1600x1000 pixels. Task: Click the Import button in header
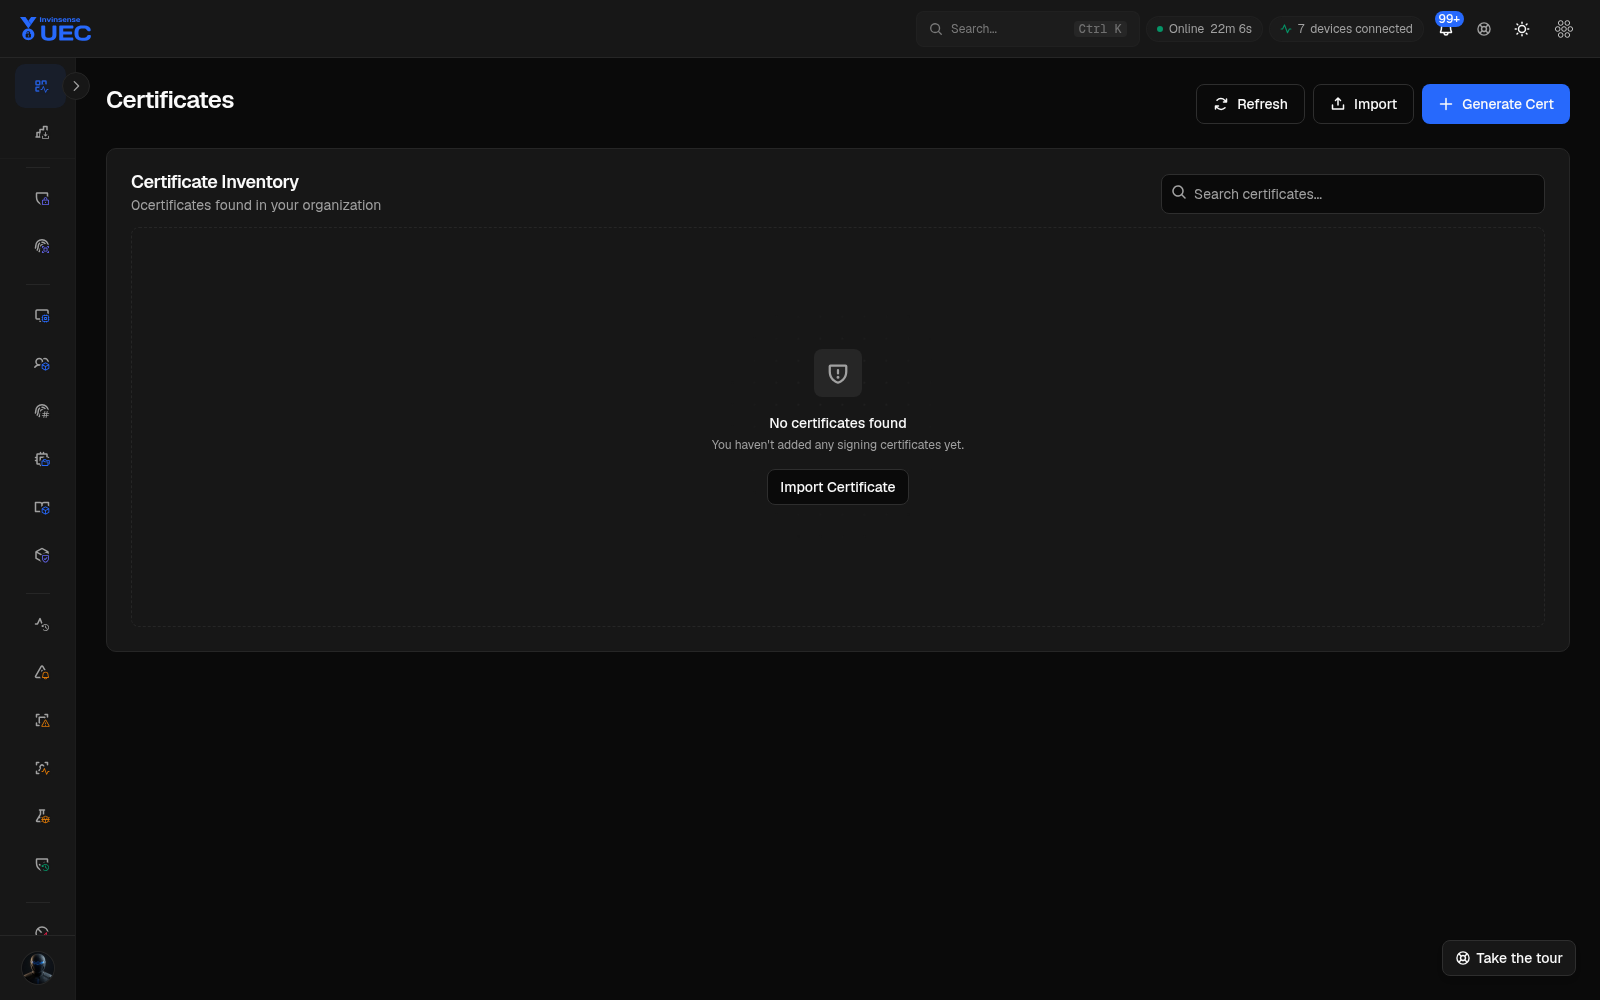[1363, 104]
